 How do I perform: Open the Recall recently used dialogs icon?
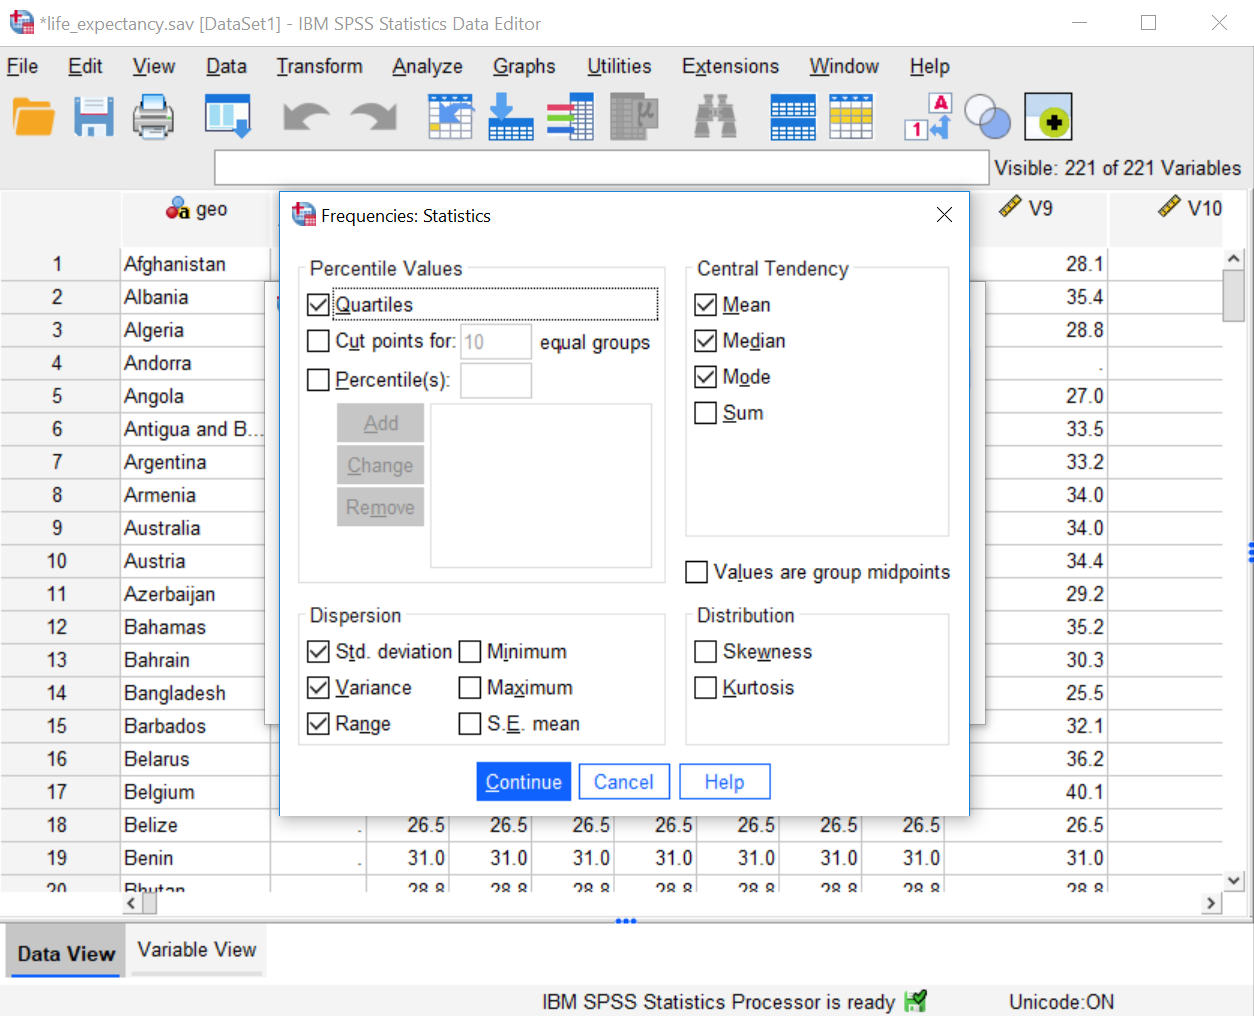point(228,117)
